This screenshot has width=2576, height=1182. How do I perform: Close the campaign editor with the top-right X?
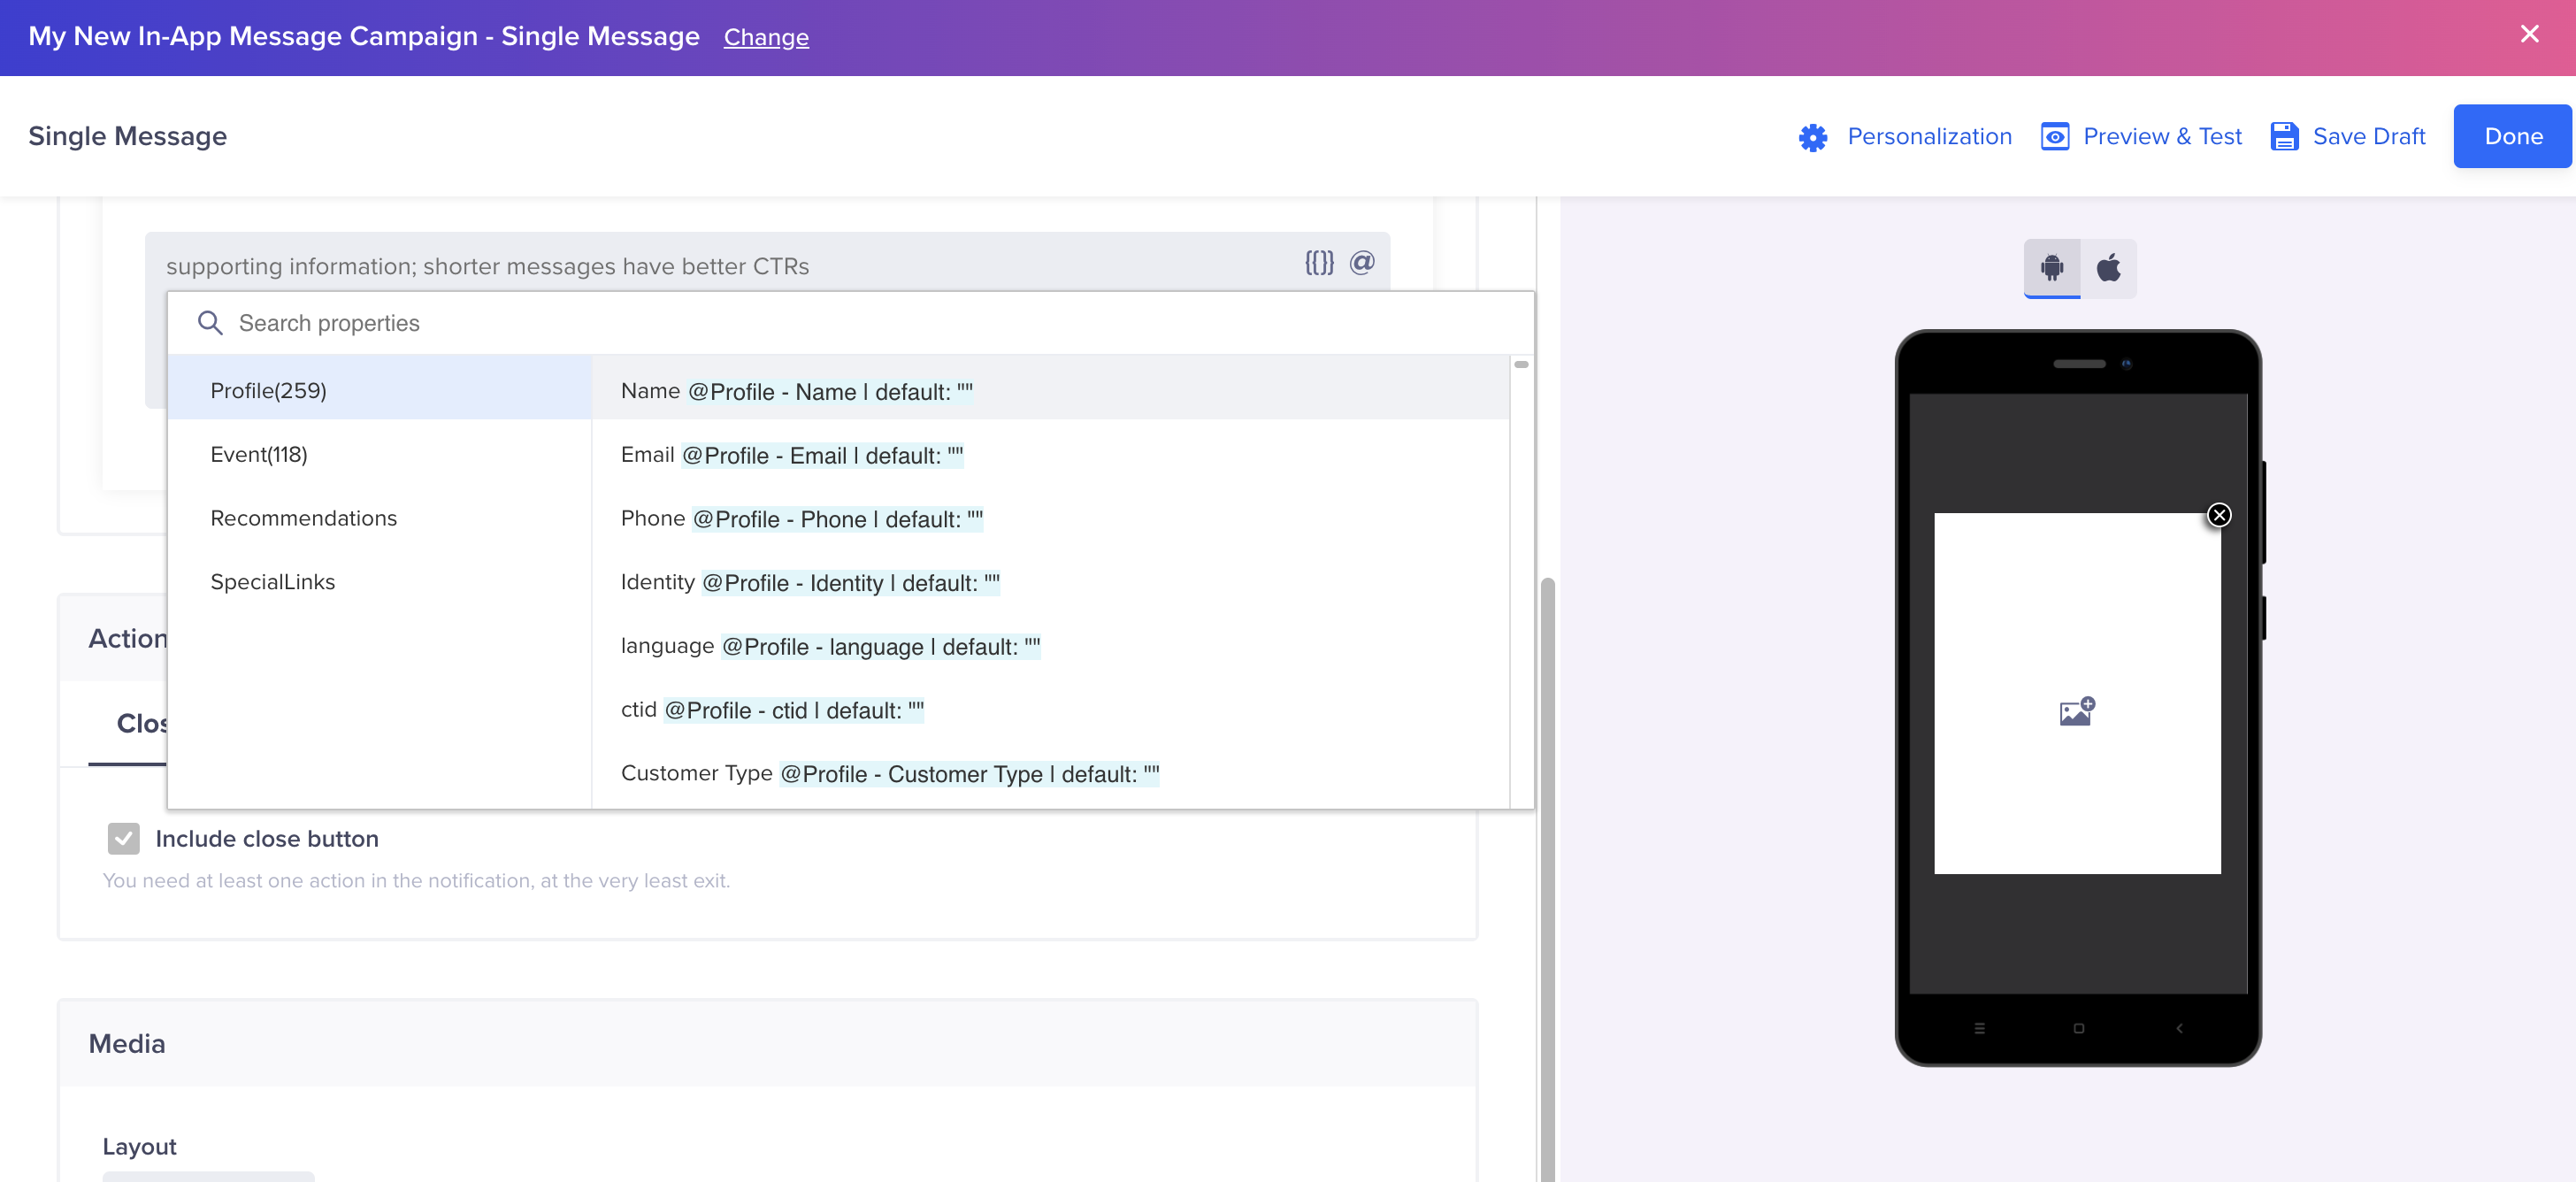2530,34
